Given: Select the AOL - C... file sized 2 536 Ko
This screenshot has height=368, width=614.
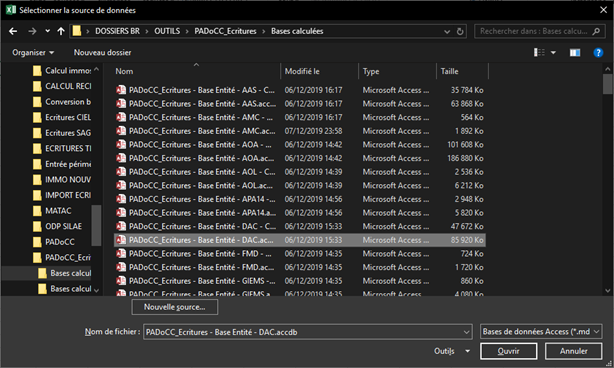Looking at the screenshot, I should coord(300,172).
